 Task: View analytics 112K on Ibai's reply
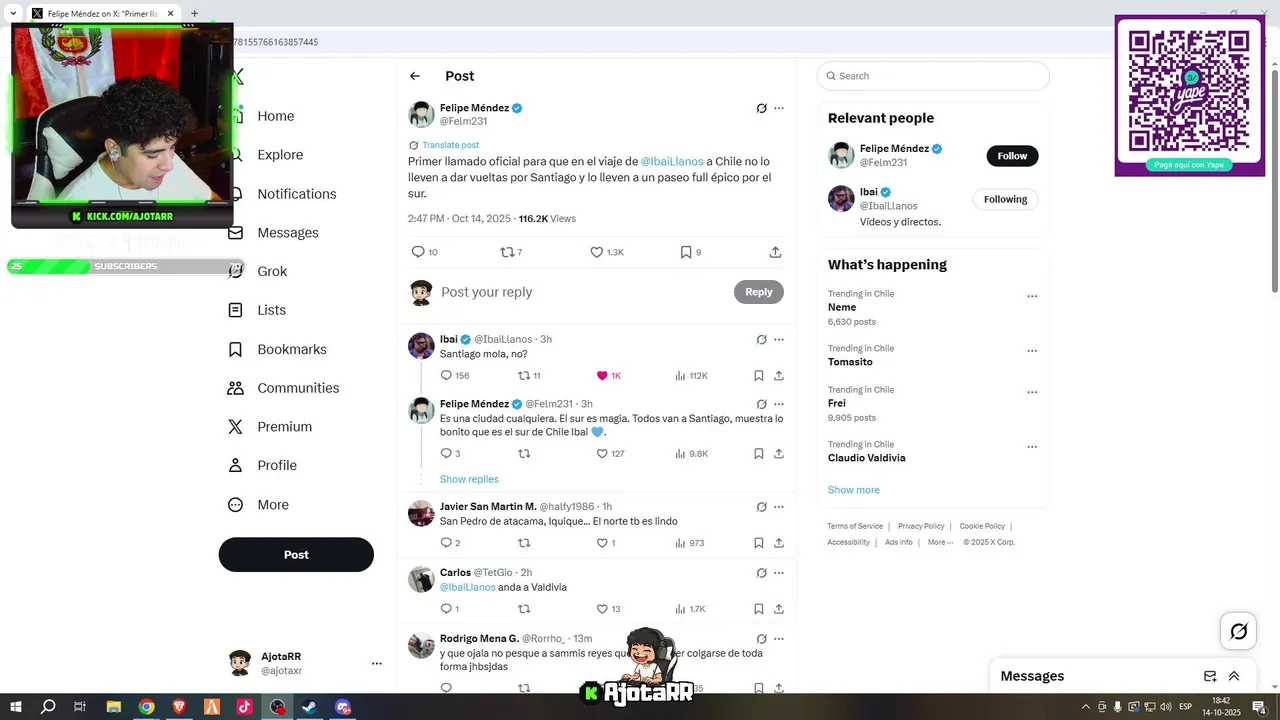point(691,376)
